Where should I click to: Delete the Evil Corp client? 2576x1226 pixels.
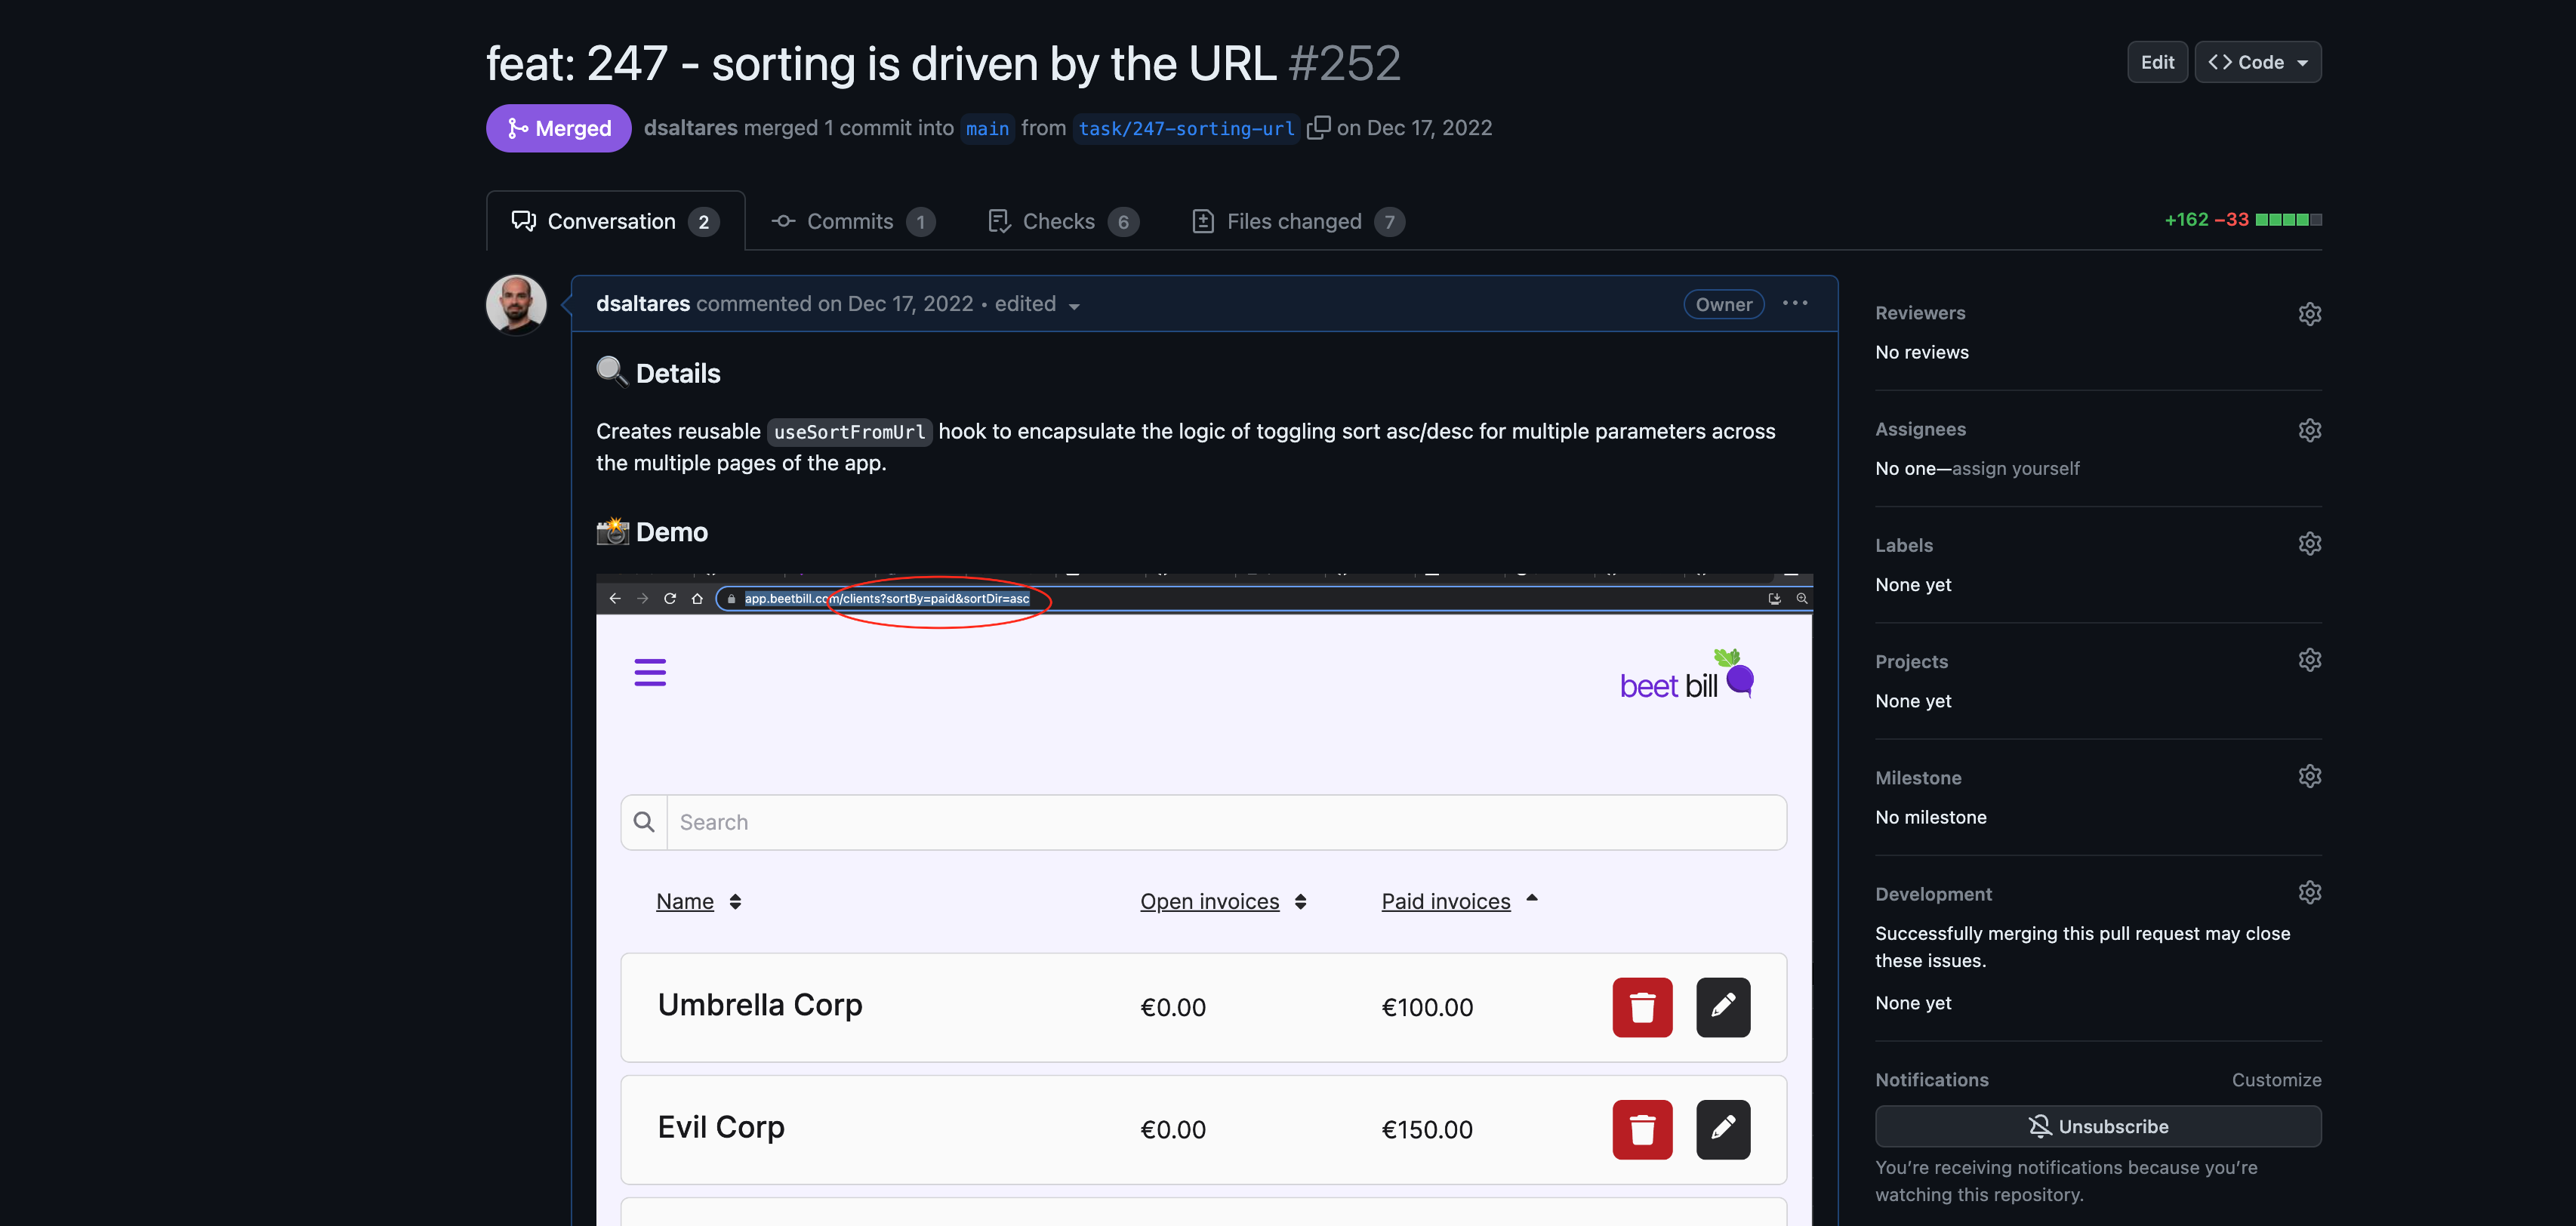coord(1642,1129)
